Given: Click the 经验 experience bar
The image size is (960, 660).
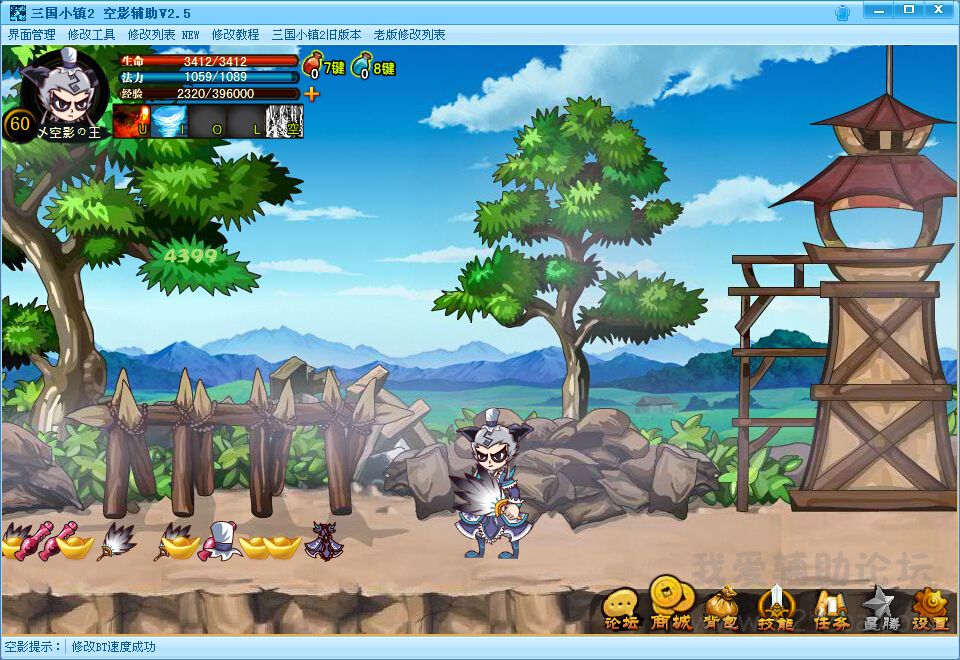Looking at the screenshot, I should [209, 94].
